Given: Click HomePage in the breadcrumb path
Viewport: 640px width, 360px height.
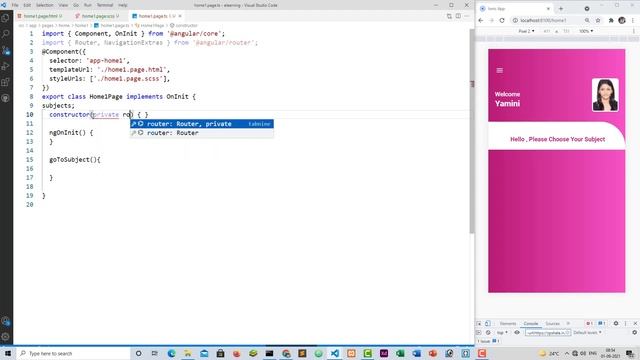Looking at the screenshot, I should click(152, 25).
